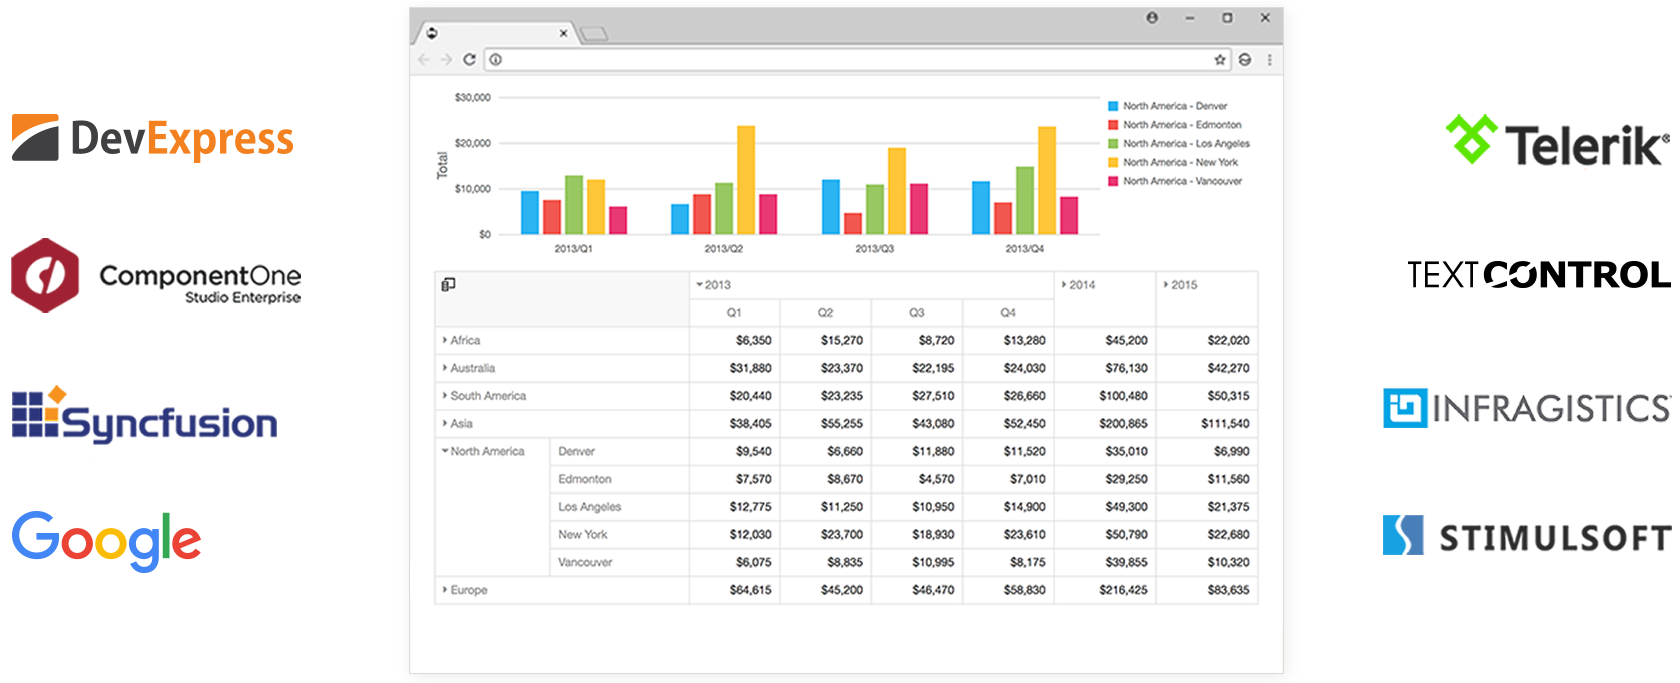Image resolution: width=1680 pixels, height=683 pixels.
Task: Click the browser address bar
Action: click(857, 60)
